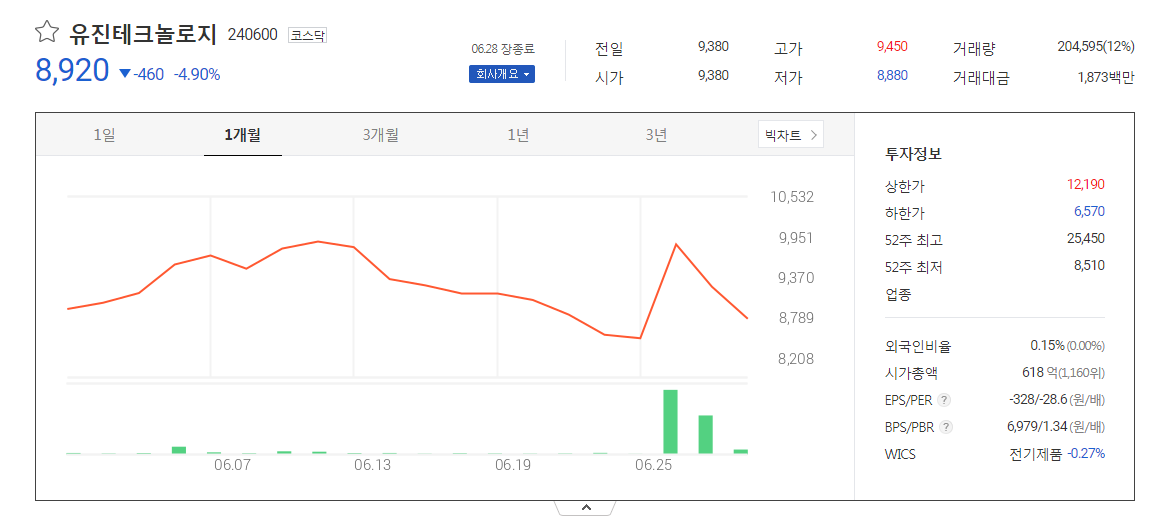The width and height of the screenshot is (1173, 530).
Task: Click the current price 8,920
Action: pos(72,70)
